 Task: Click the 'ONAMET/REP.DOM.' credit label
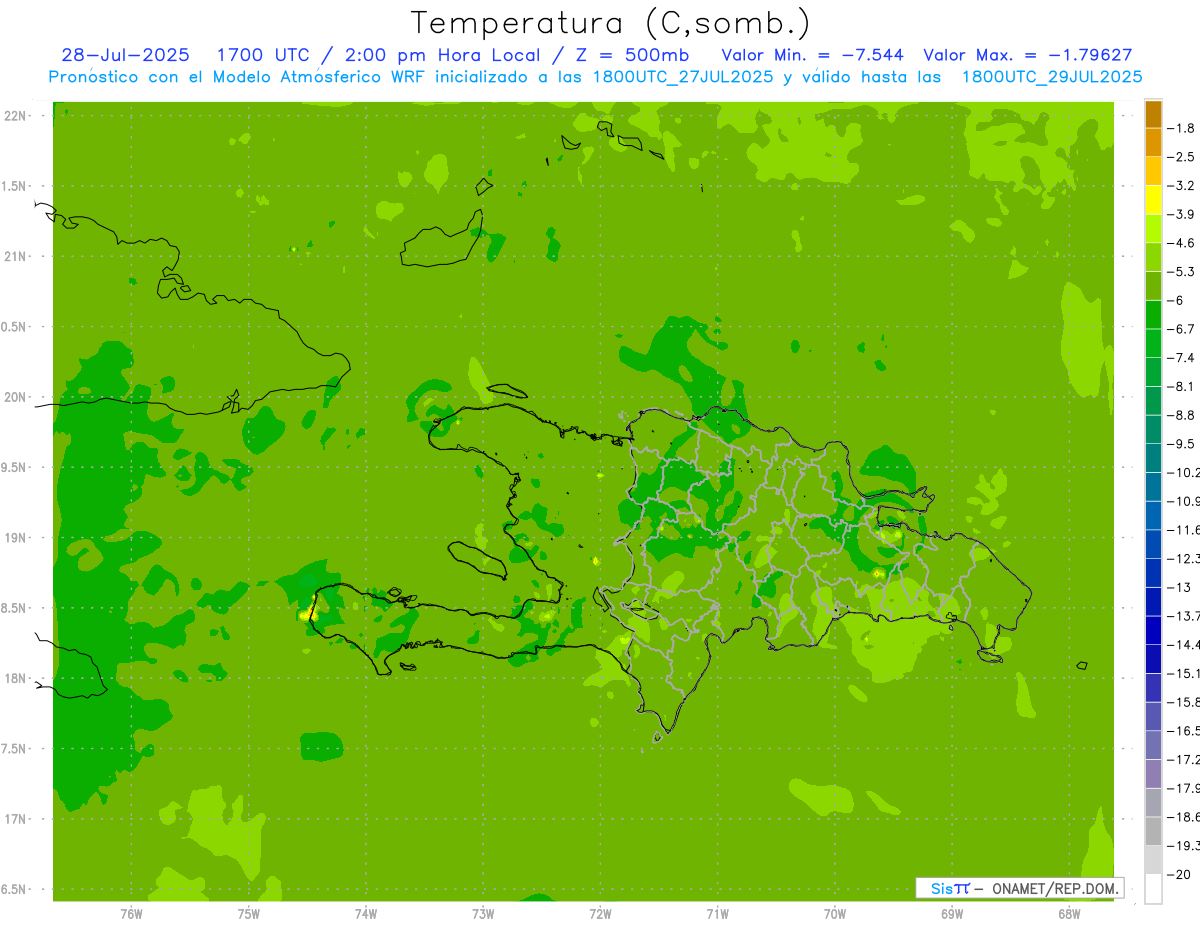[x=1055, y=888]
